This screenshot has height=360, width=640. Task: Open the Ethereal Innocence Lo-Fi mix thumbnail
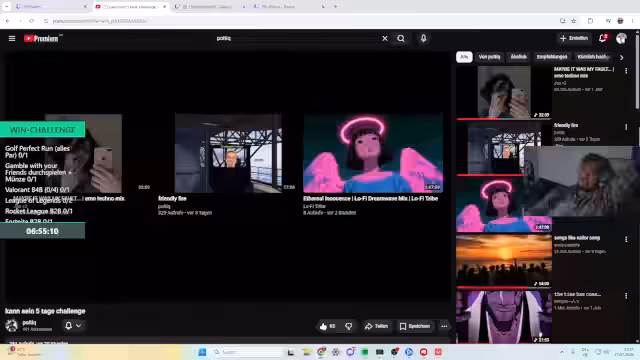point(373,153)
